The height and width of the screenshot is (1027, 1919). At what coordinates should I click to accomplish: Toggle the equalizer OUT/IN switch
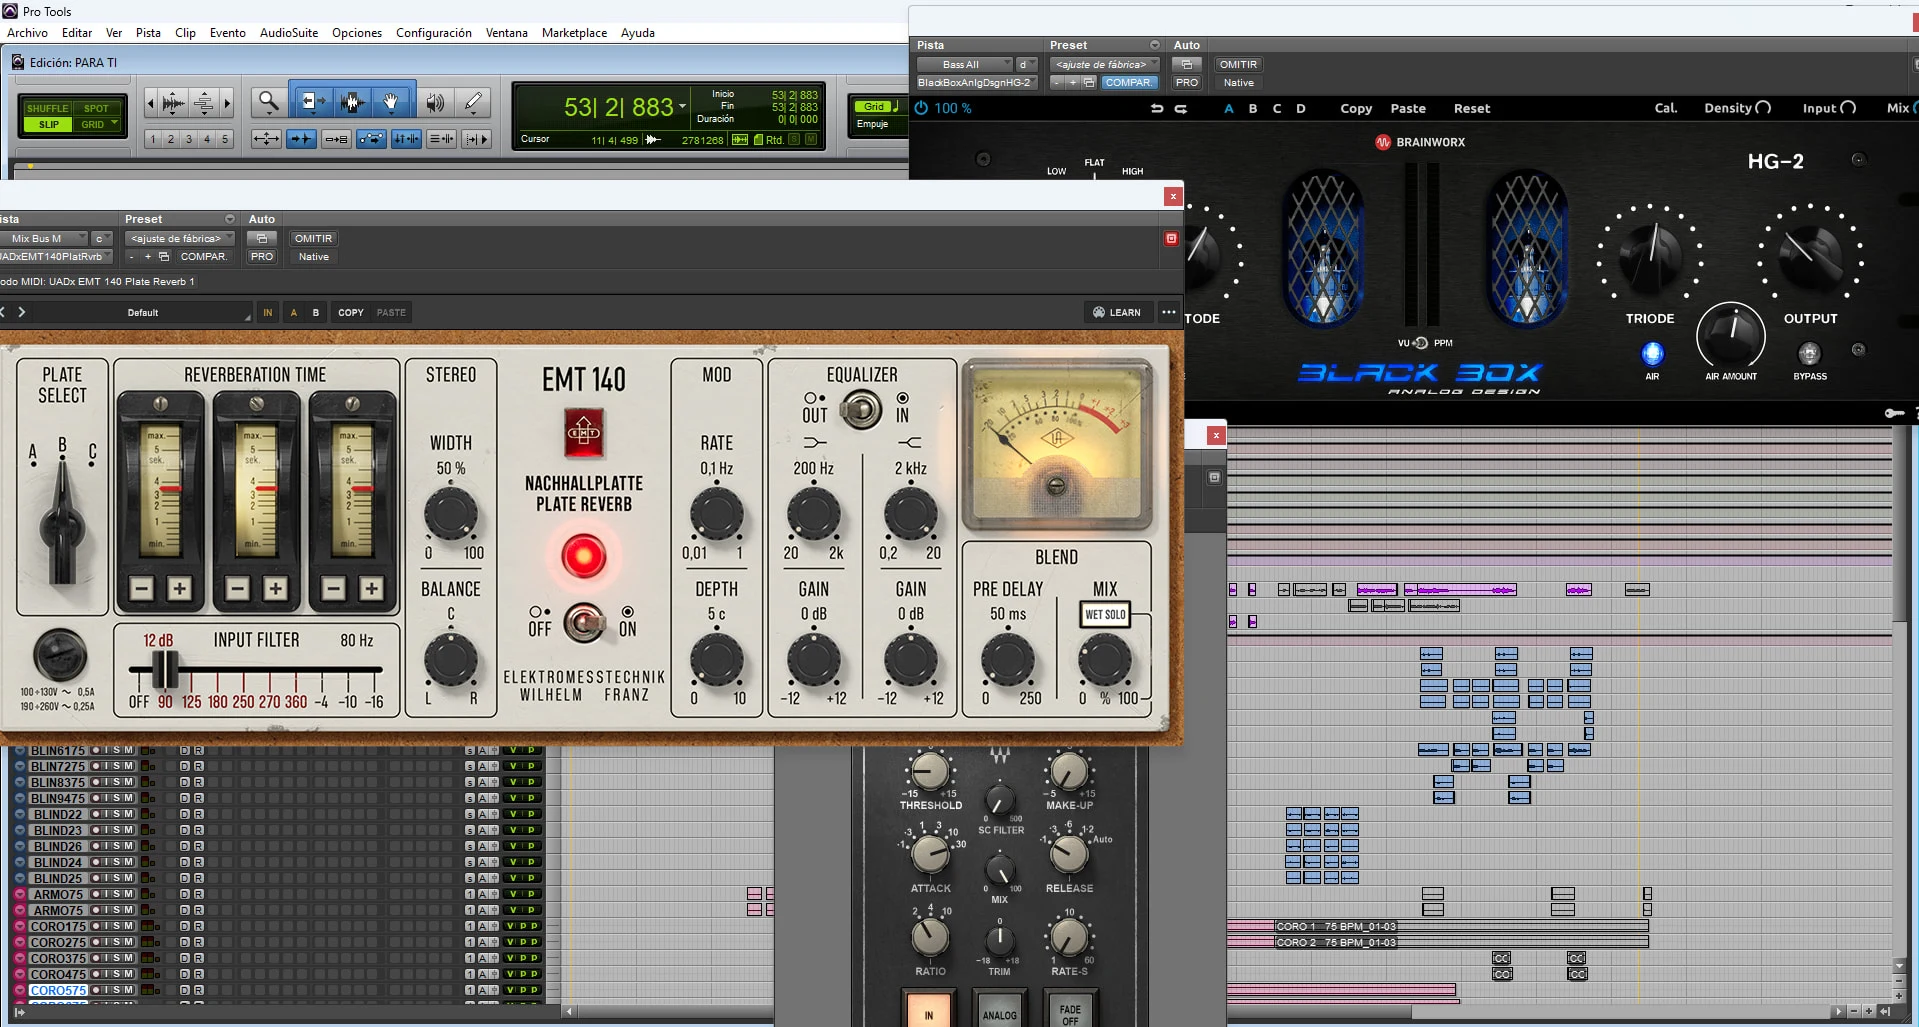coord(860,408)
